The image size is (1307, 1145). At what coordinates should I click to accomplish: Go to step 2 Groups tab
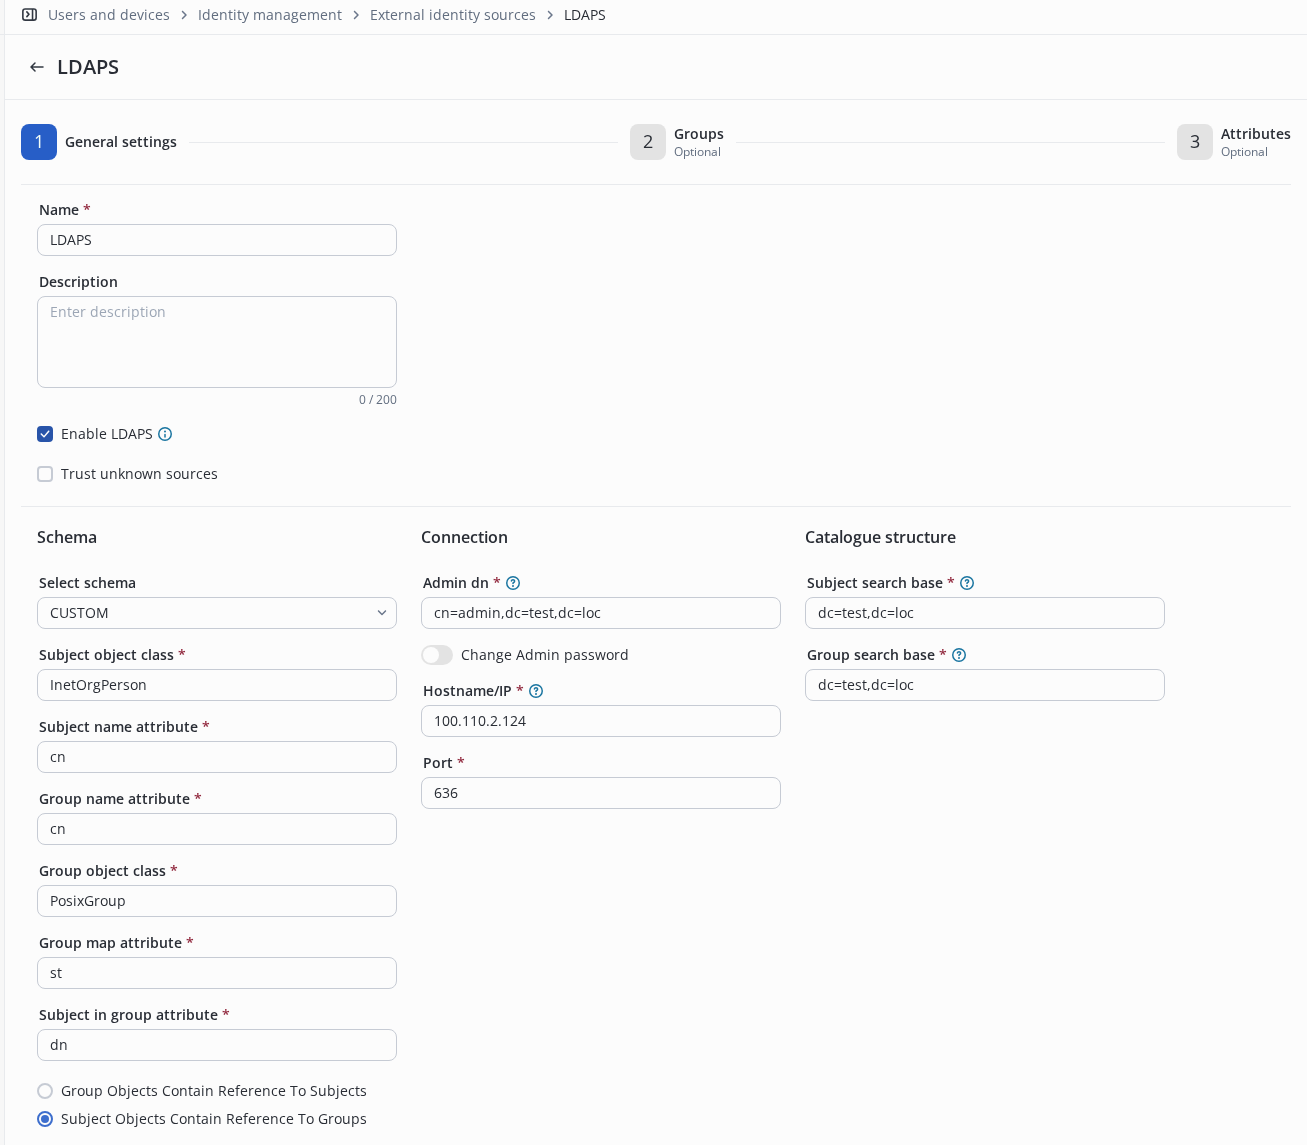[x=648, y=142]
